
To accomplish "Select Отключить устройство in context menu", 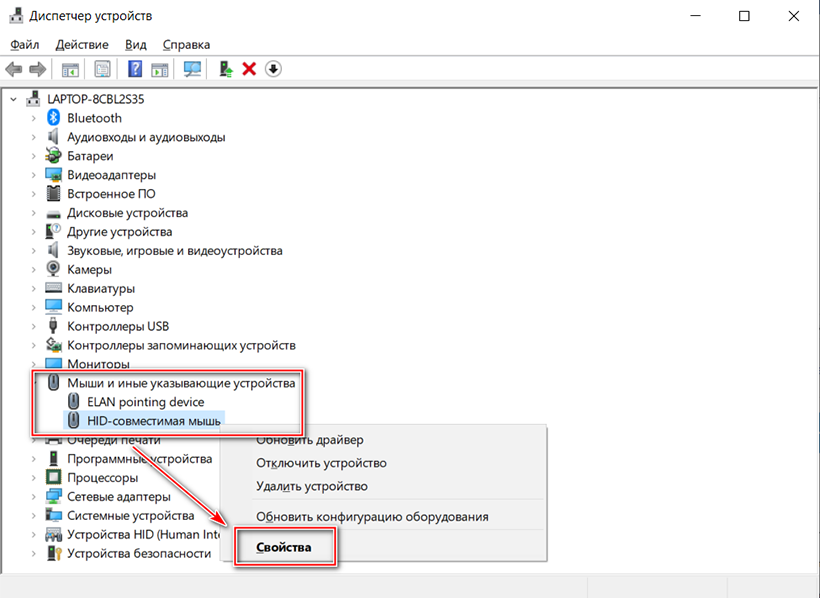I will (321, 463).
